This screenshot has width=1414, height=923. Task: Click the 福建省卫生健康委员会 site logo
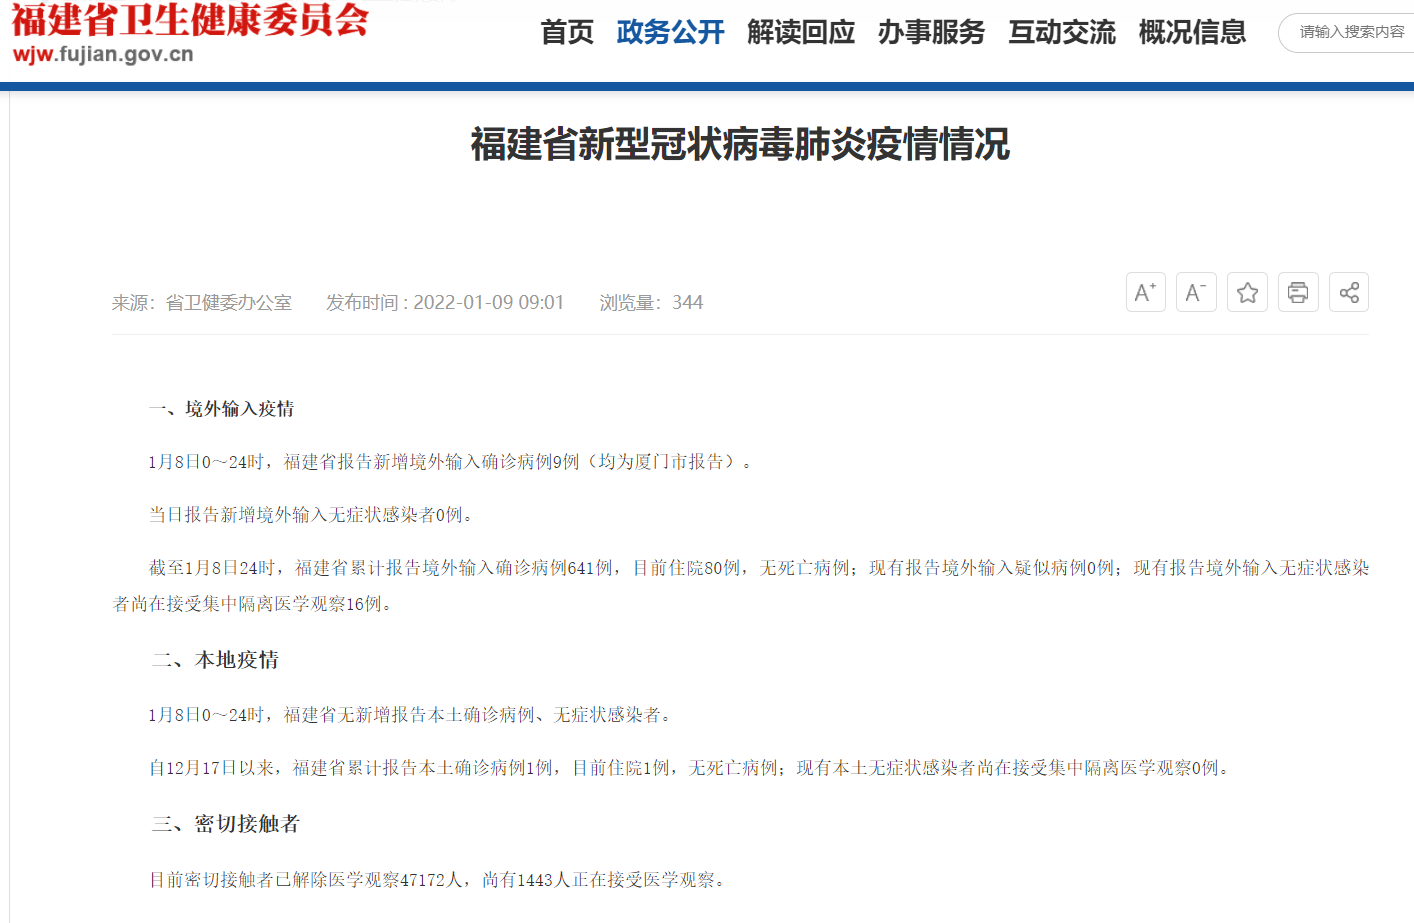pyautogui.click(x=190, y=20)
